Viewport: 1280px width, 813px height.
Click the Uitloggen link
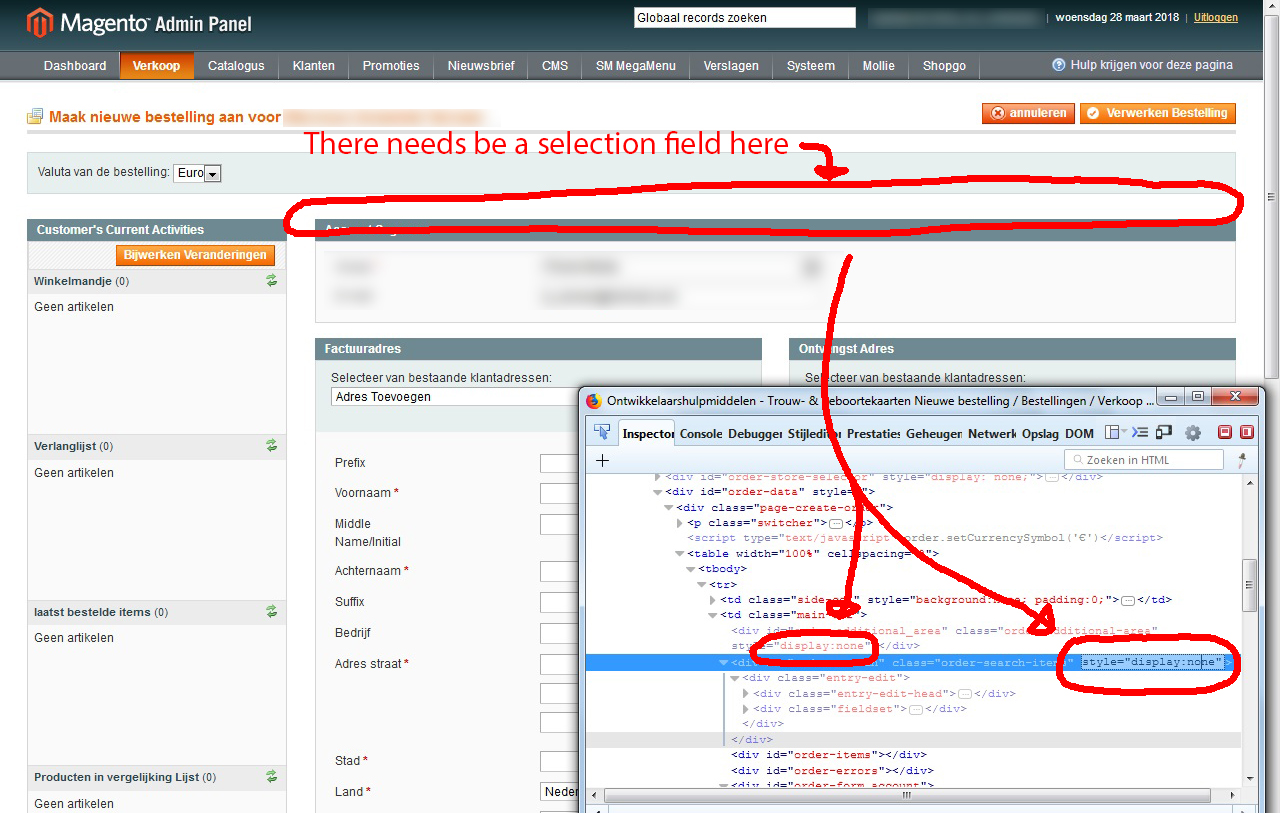1215,17
